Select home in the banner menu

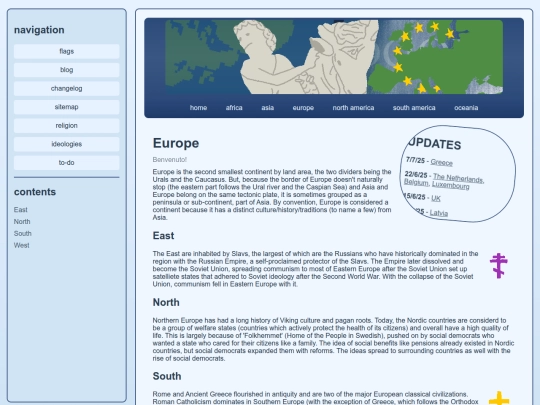point(198,108)
